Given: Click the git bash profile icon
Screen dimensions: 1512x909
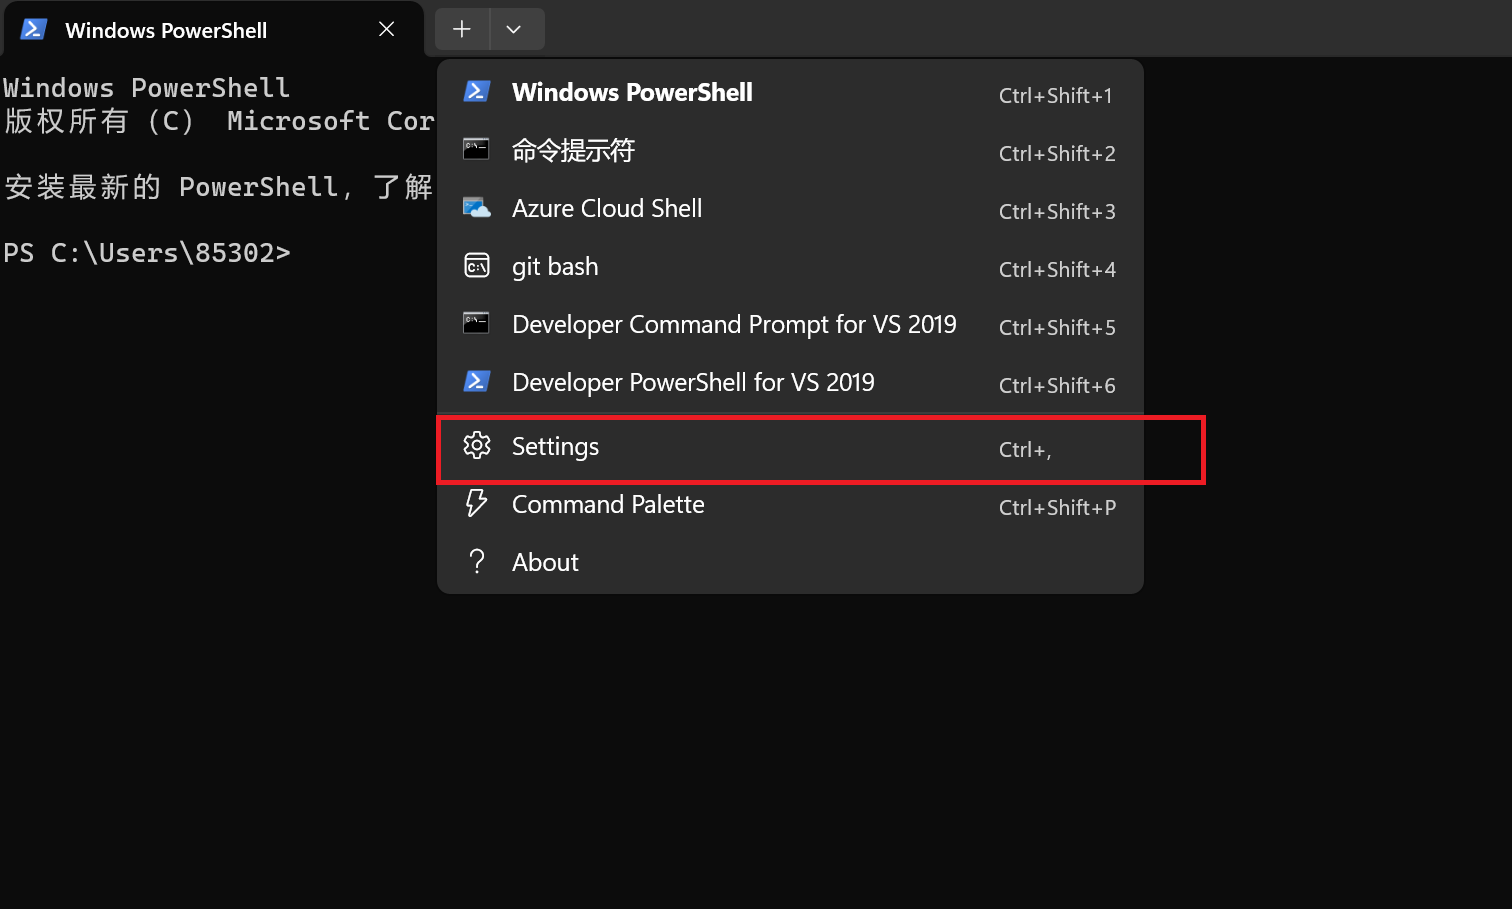Looking at the screenshot, I should (477, 266).
